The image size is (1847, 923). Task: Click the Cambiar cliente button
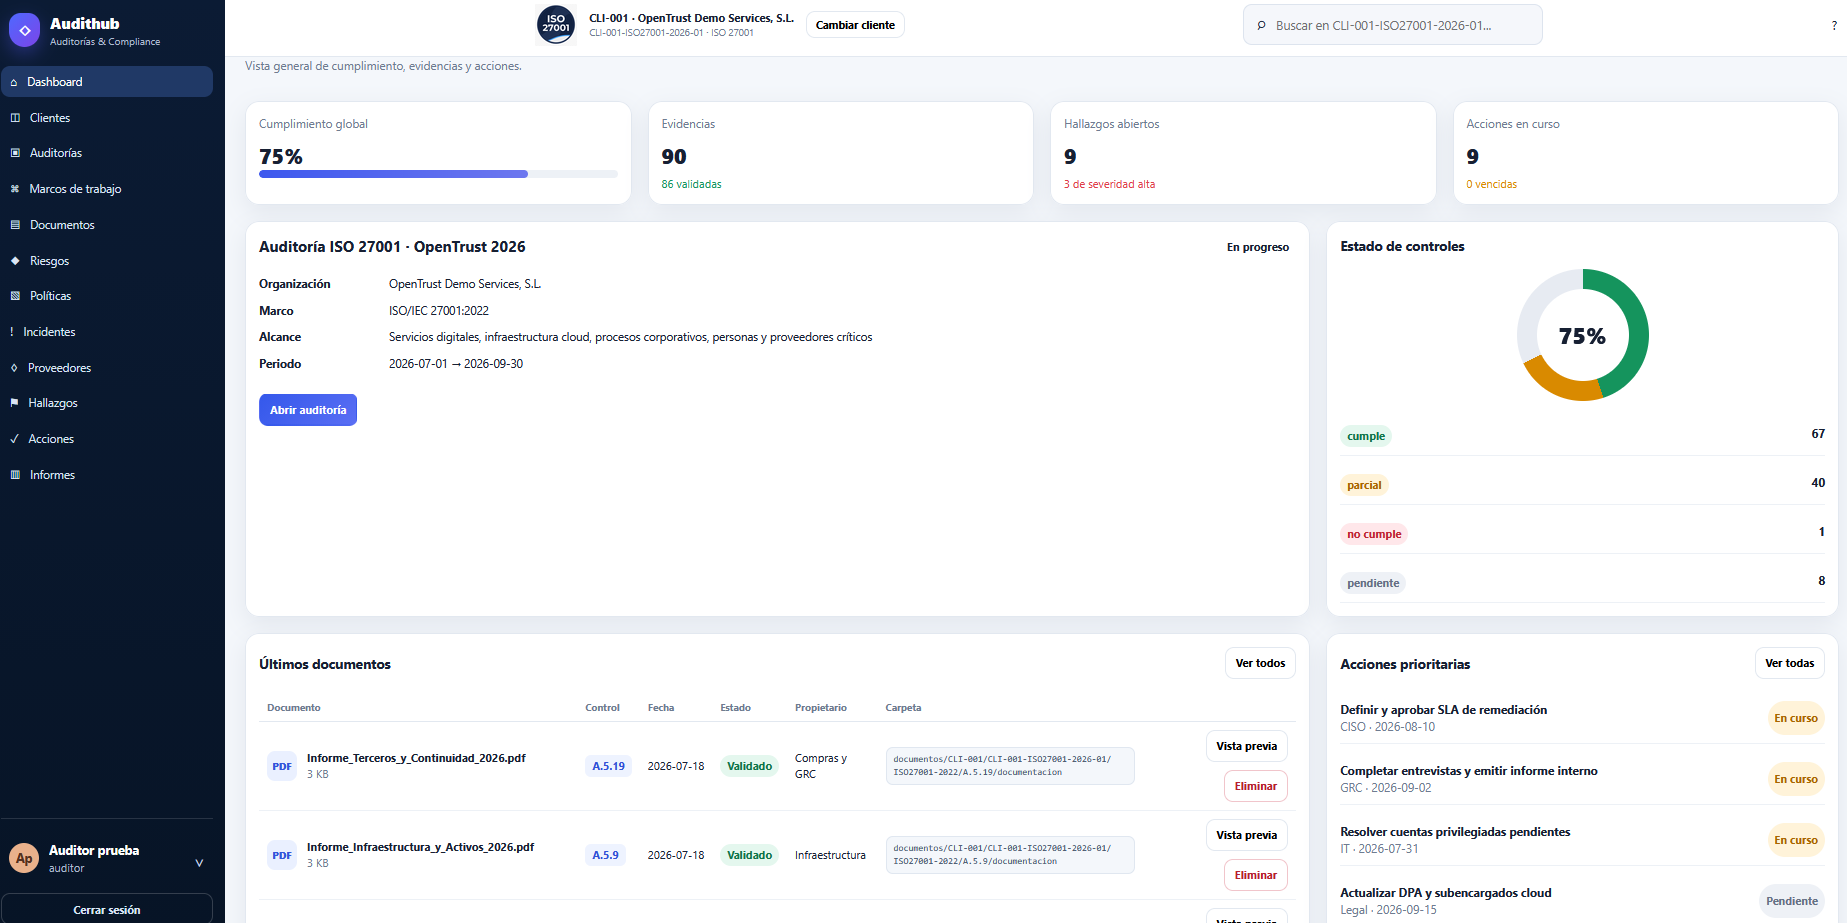tap(855, 25)
